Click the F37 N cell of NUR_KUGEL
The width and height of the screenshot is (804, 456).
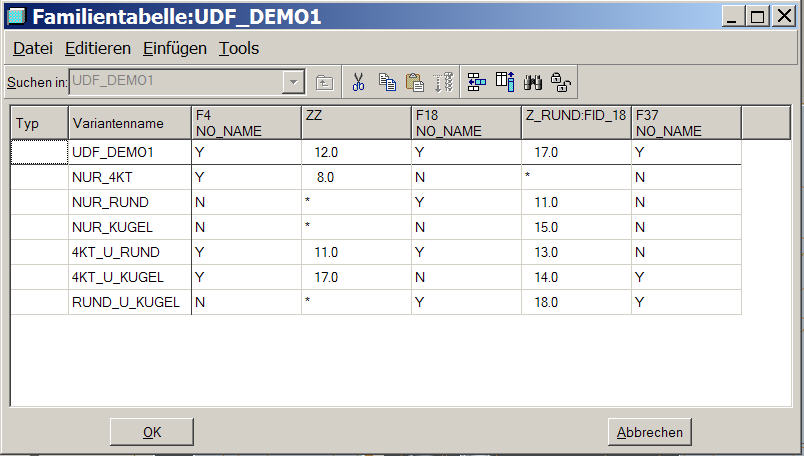tap(686, 227)
